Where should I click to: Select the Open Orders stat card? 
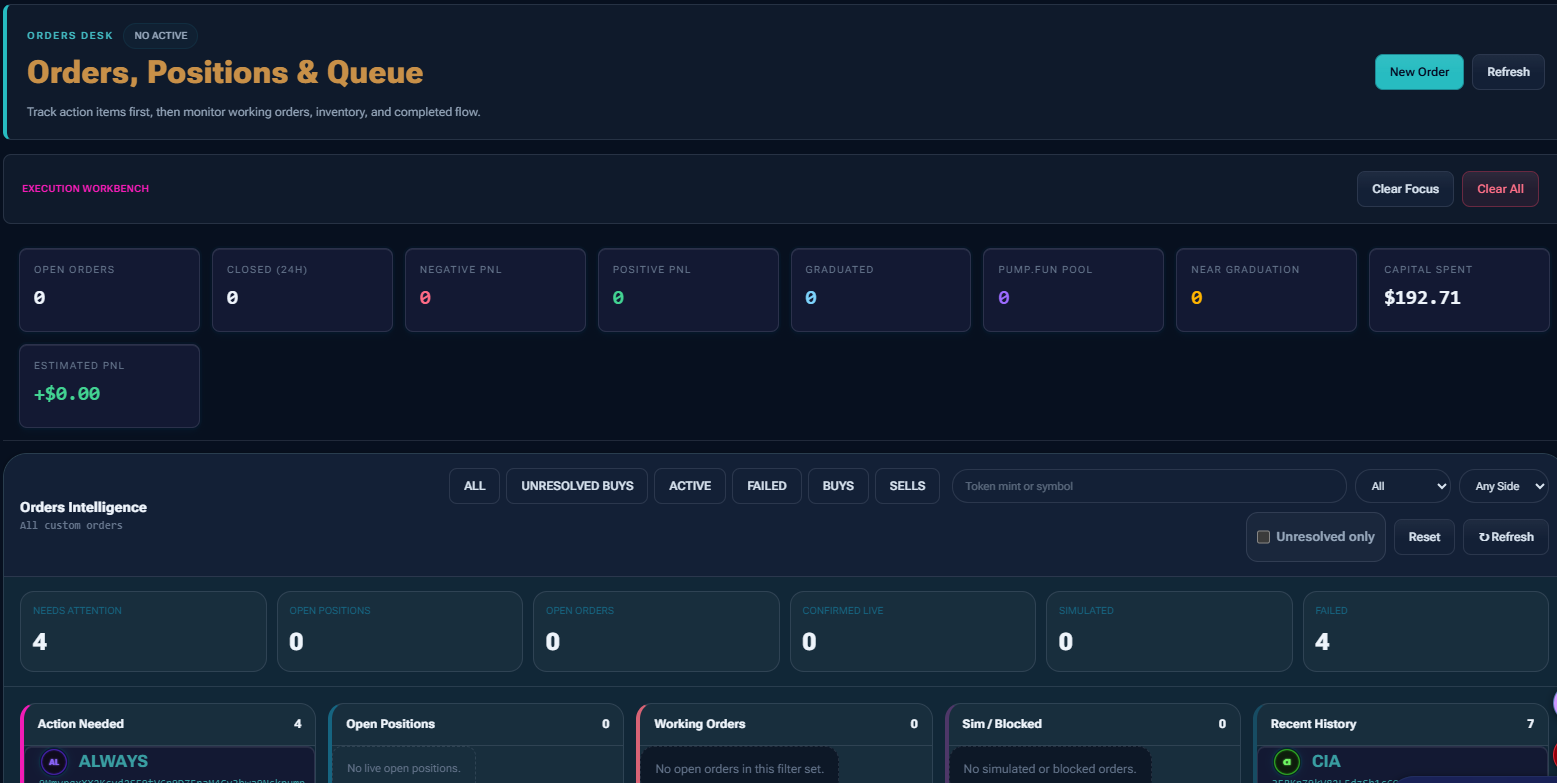pos(109,290)
